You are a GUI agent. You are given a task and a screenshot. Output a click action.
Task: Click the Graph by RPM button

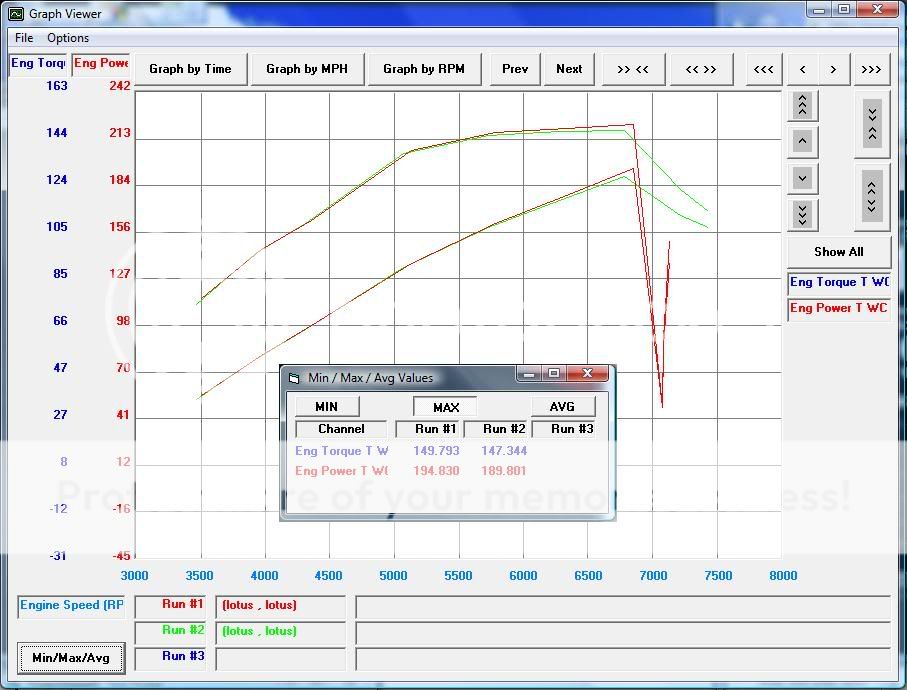424,69
